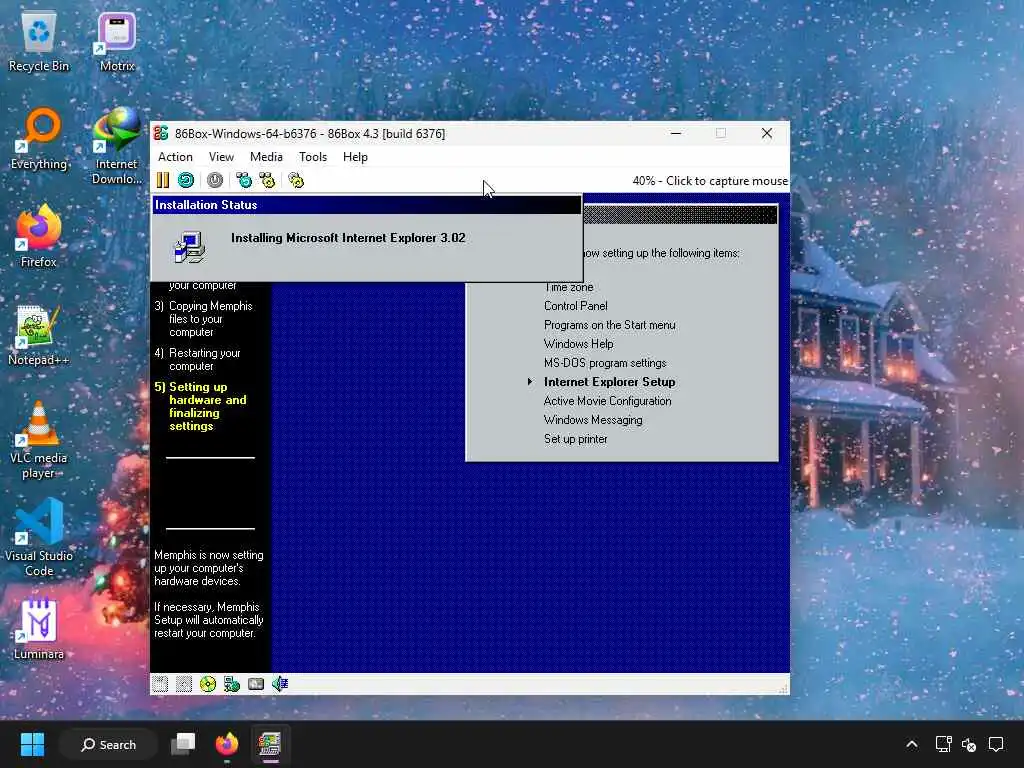Viewport: 1024px width, 768px height.
Task: Click 'Click to capture mouse' status text
Action: (x=726, y=181)
